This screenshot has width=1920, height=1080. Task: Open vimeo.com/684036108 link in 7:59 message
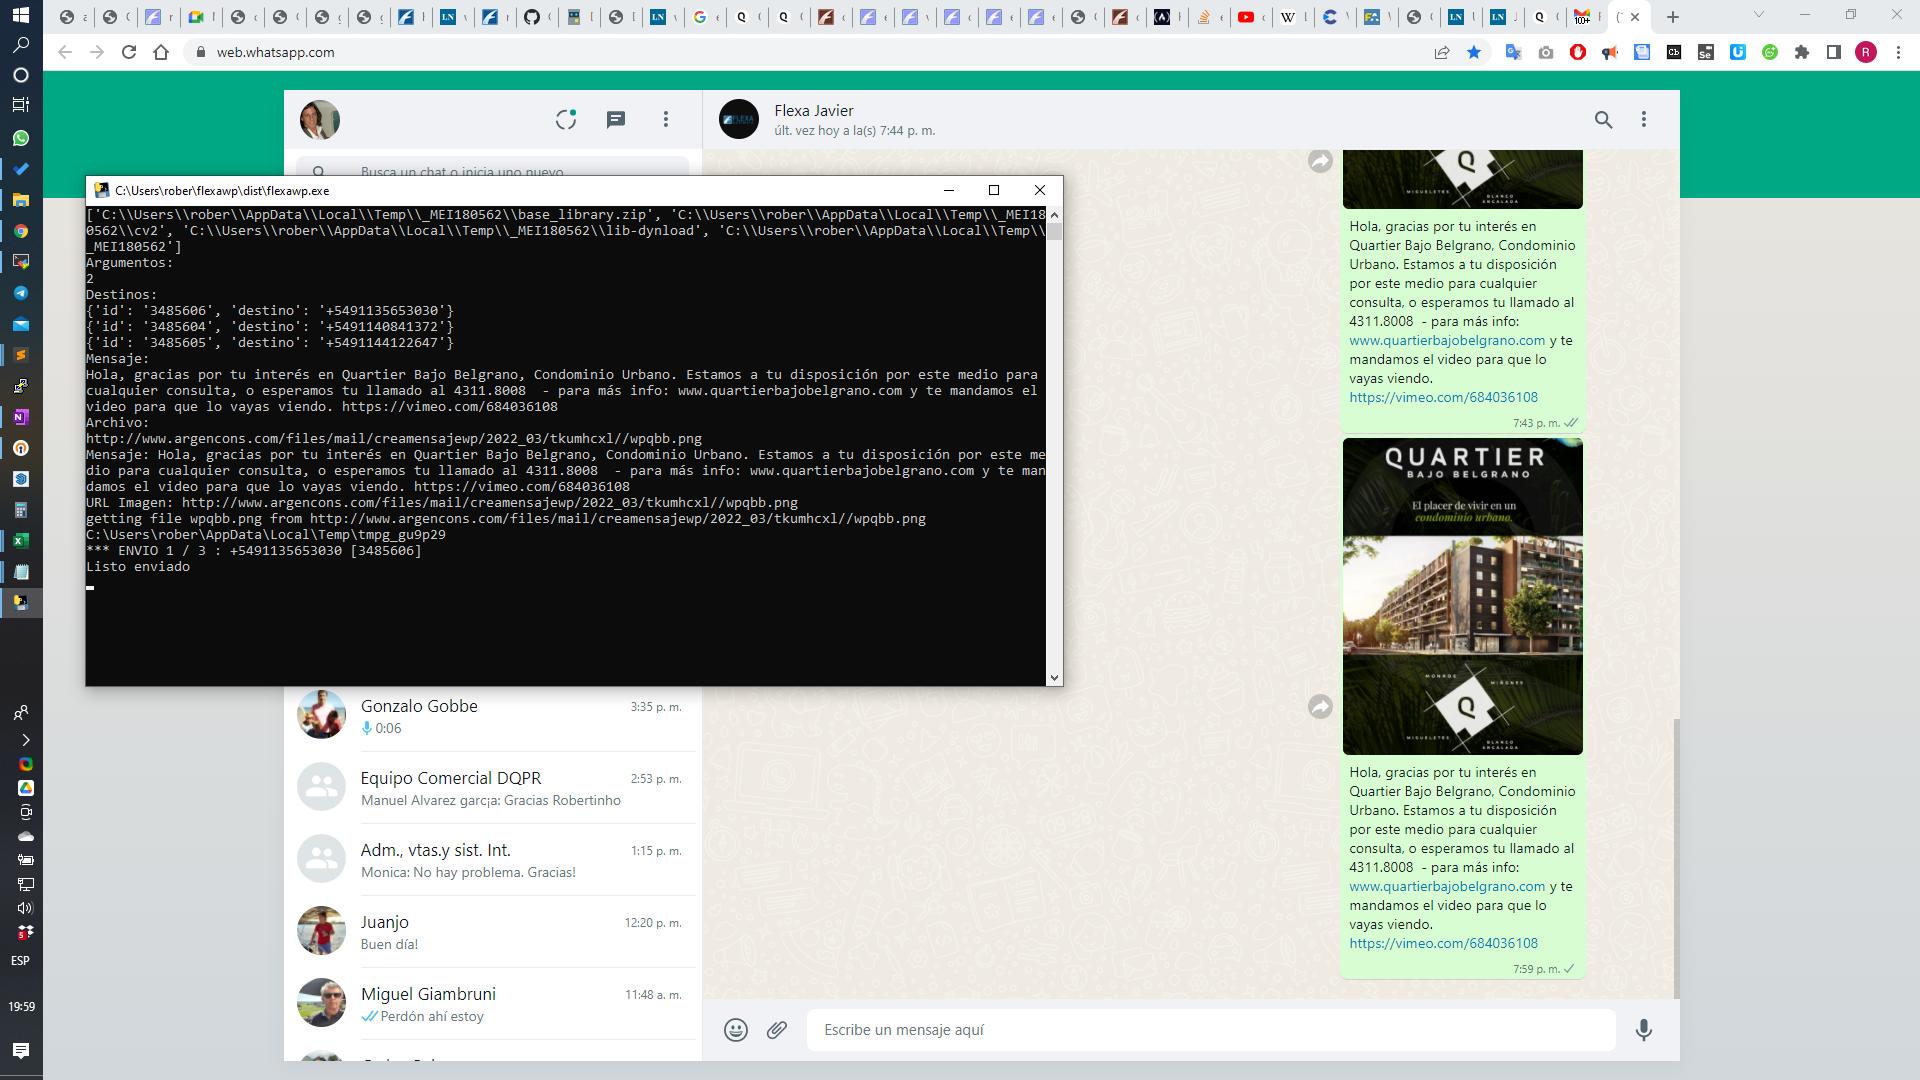click(x=1443, y=943)
